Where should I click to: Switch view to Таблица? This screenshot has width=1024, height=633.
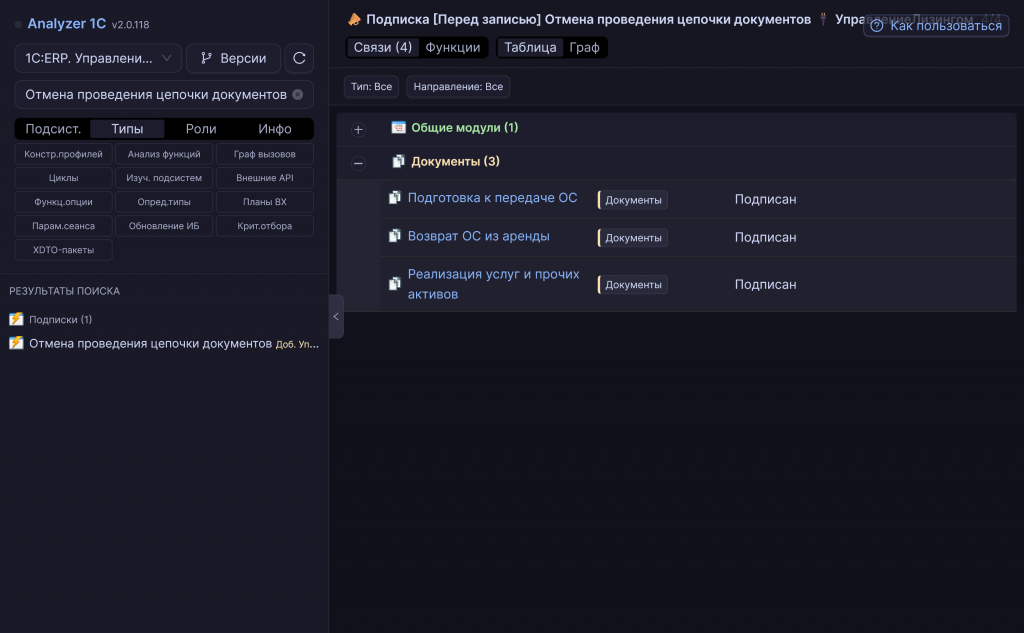[530, 48]
